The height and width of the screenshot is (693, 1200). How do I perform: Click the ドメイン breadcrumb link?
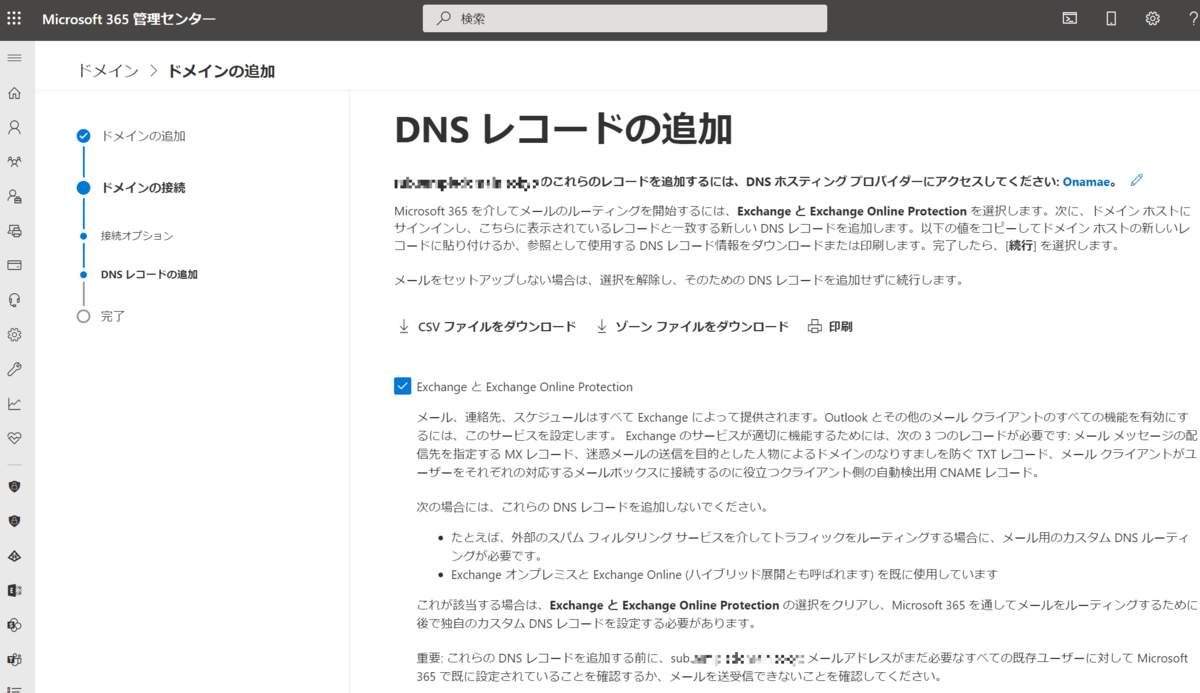point(107,71)
